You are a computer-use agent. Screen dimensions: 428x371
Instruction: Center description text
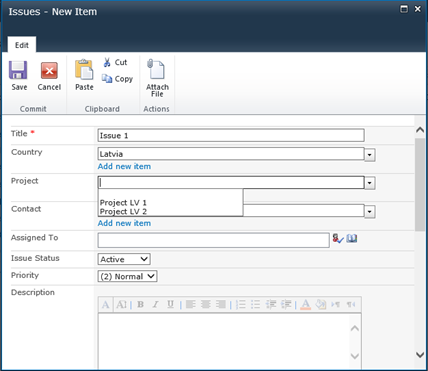[x=205, y=304]
